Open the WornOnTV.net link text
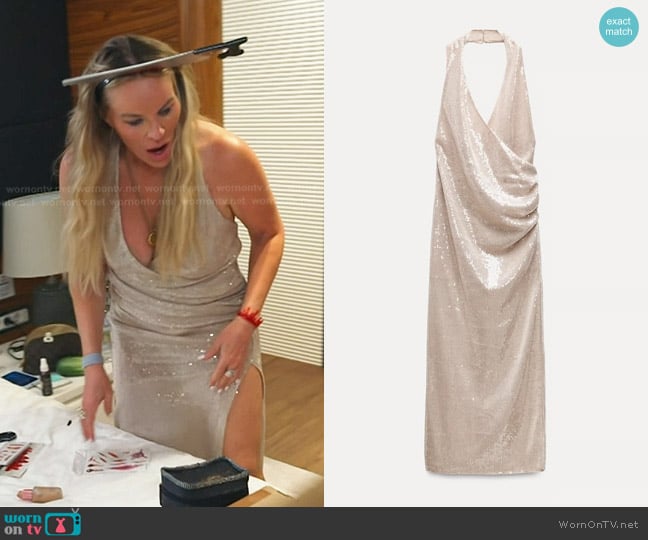 598,524
